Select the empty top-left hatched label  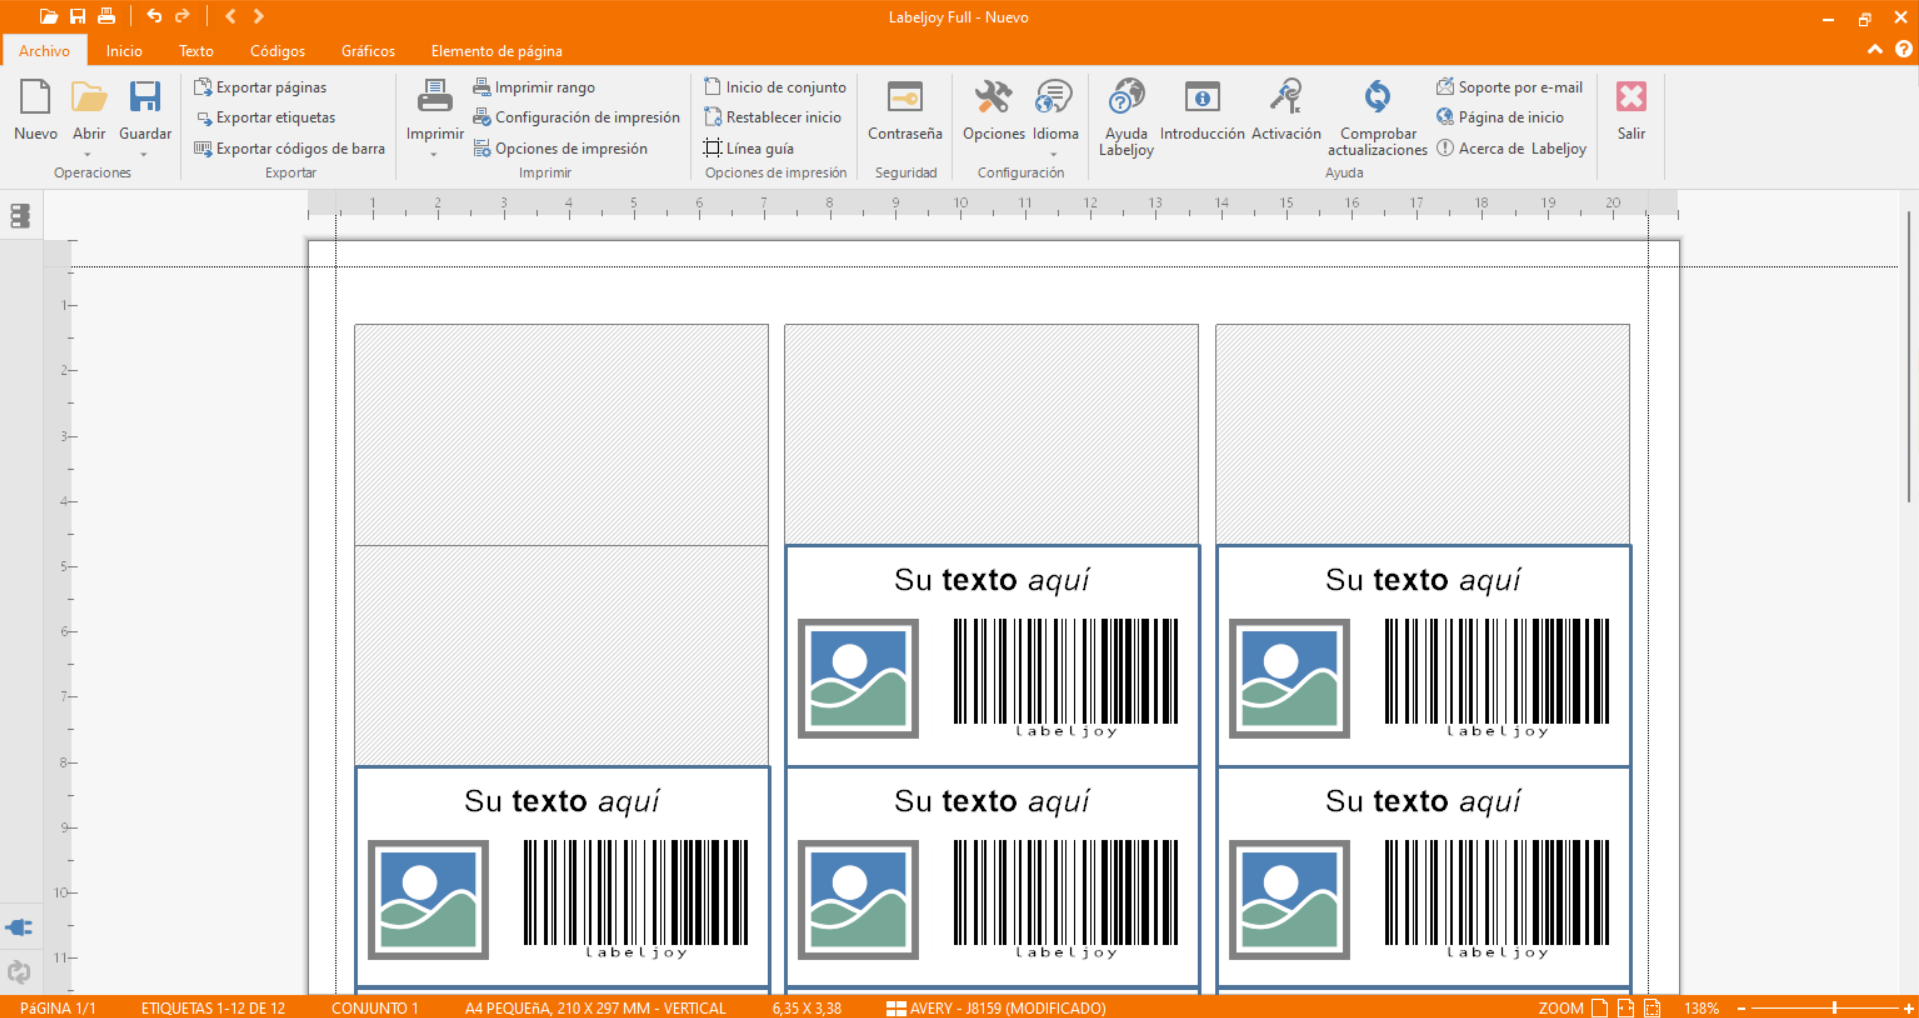click(561, 434)
